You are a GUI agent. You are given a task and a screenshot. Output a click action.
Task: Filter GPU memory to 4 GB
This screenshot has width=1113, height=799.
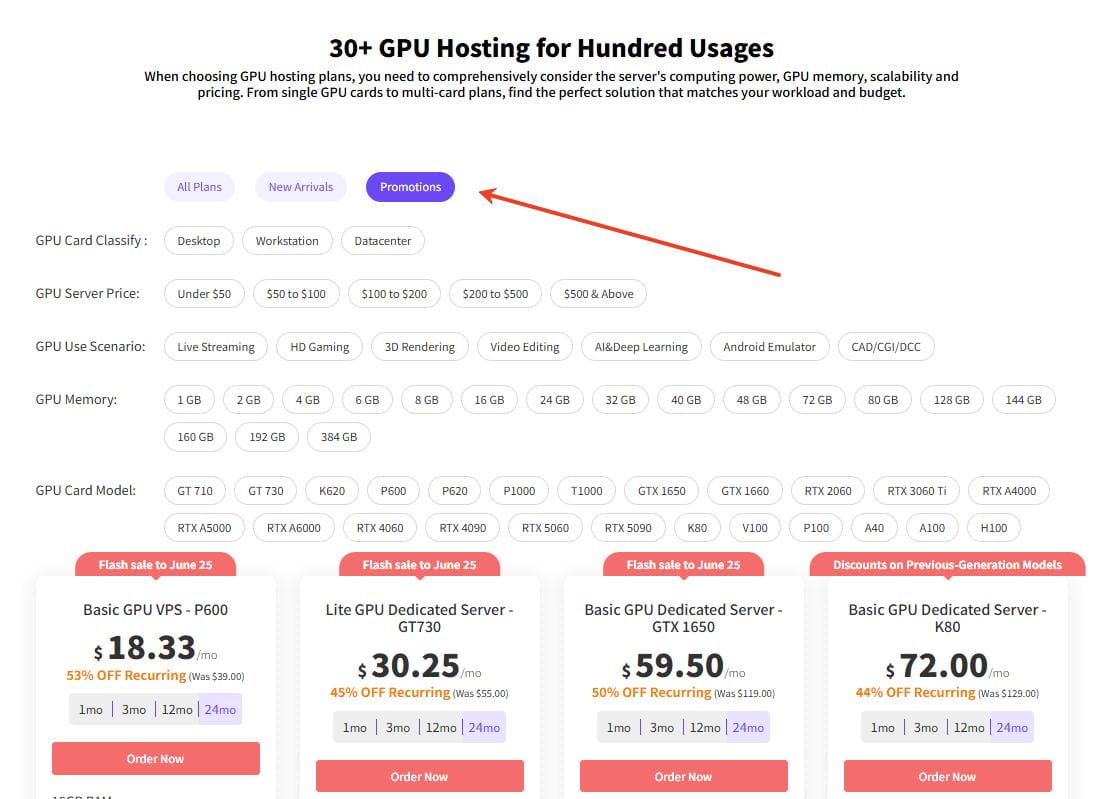[307, 400]
